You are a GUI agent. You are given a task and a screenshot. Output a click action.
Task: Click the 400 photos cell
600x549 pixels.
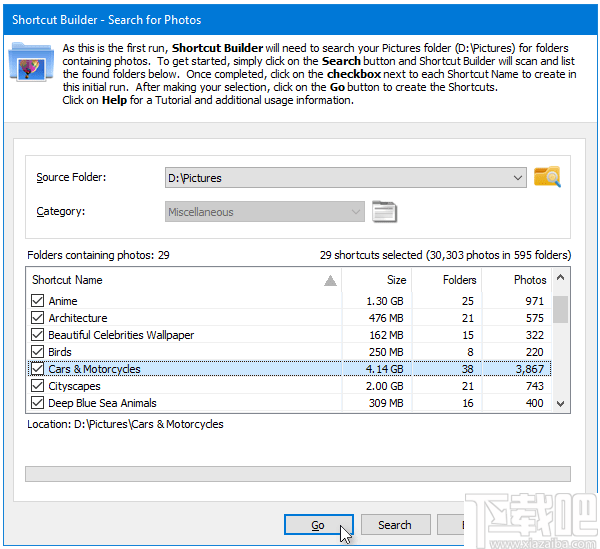(x=535, y=403)
